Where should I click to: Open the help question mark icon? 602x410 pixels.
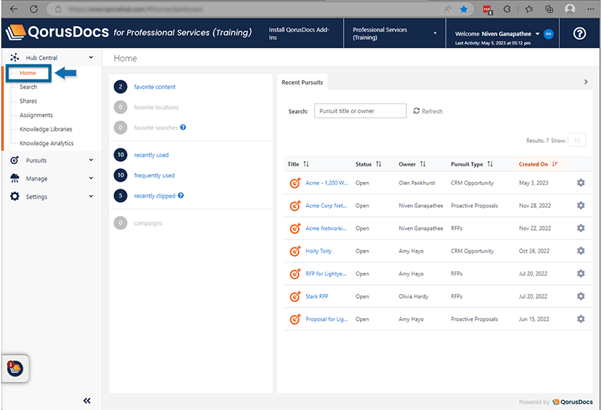579,34
